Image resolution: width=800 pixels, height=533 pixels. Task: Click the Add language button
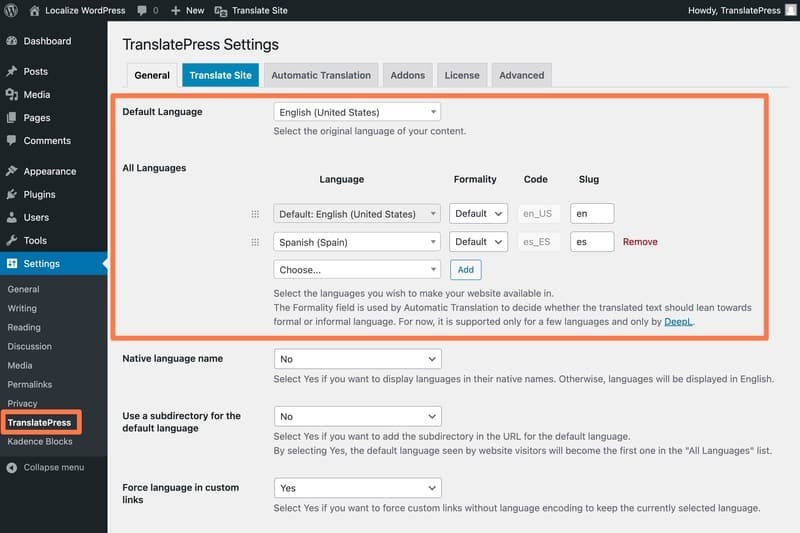465,269
